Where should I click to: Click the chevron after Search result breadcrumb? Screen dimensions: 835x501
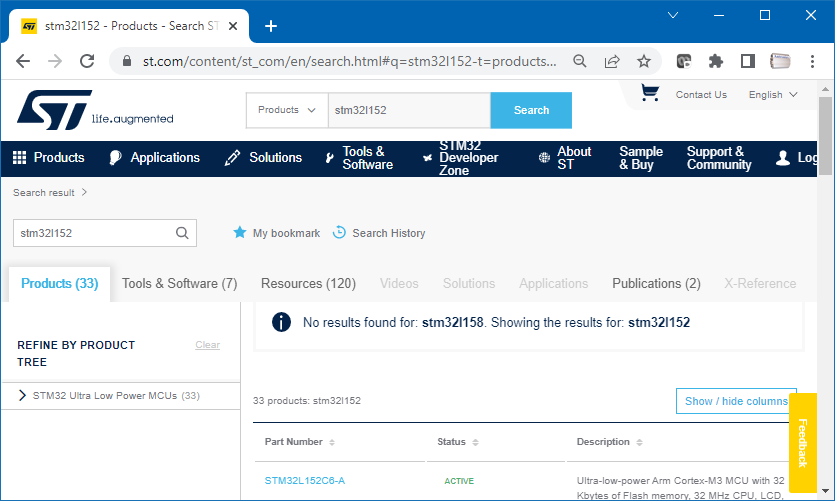click(x=84, y=192)
